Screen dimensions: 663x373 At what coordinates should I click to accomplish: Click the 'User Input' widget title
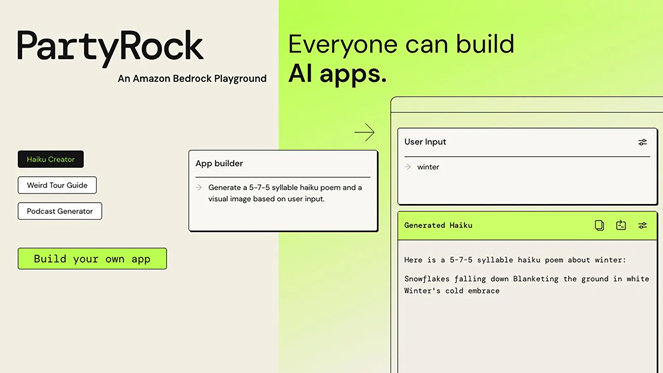[425, 142]
